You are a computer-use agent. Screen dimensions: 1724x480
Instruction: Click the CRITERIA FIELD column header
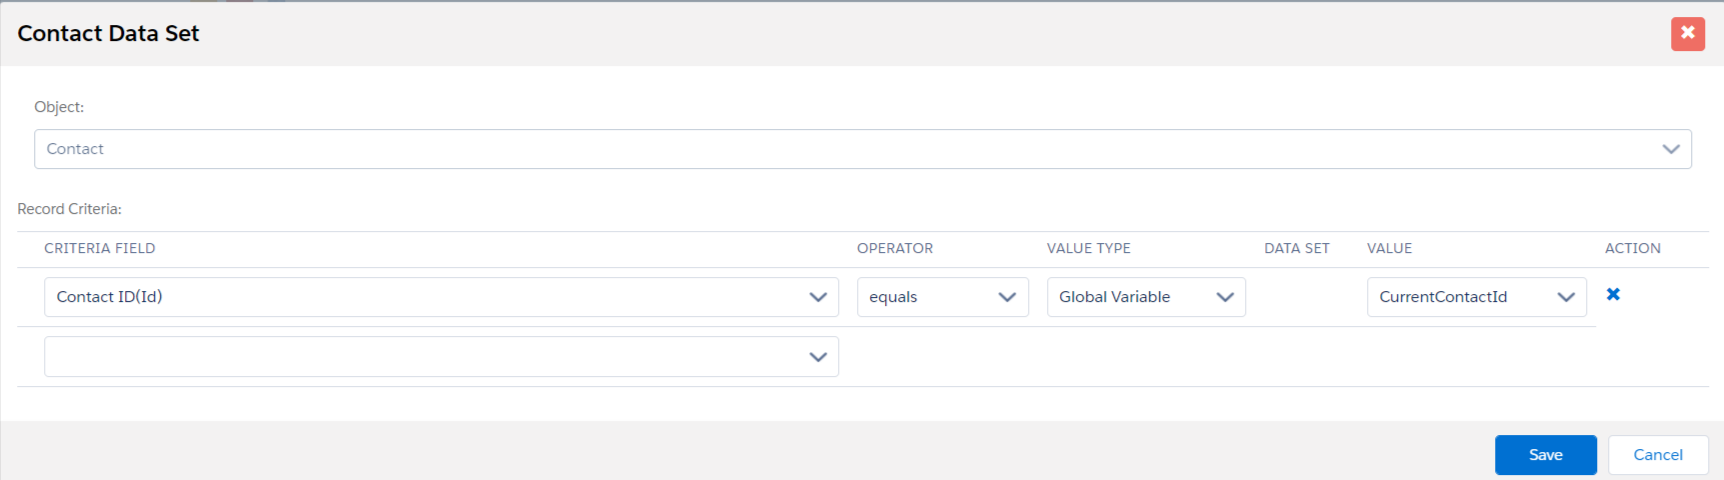click(x=100, y=248)
